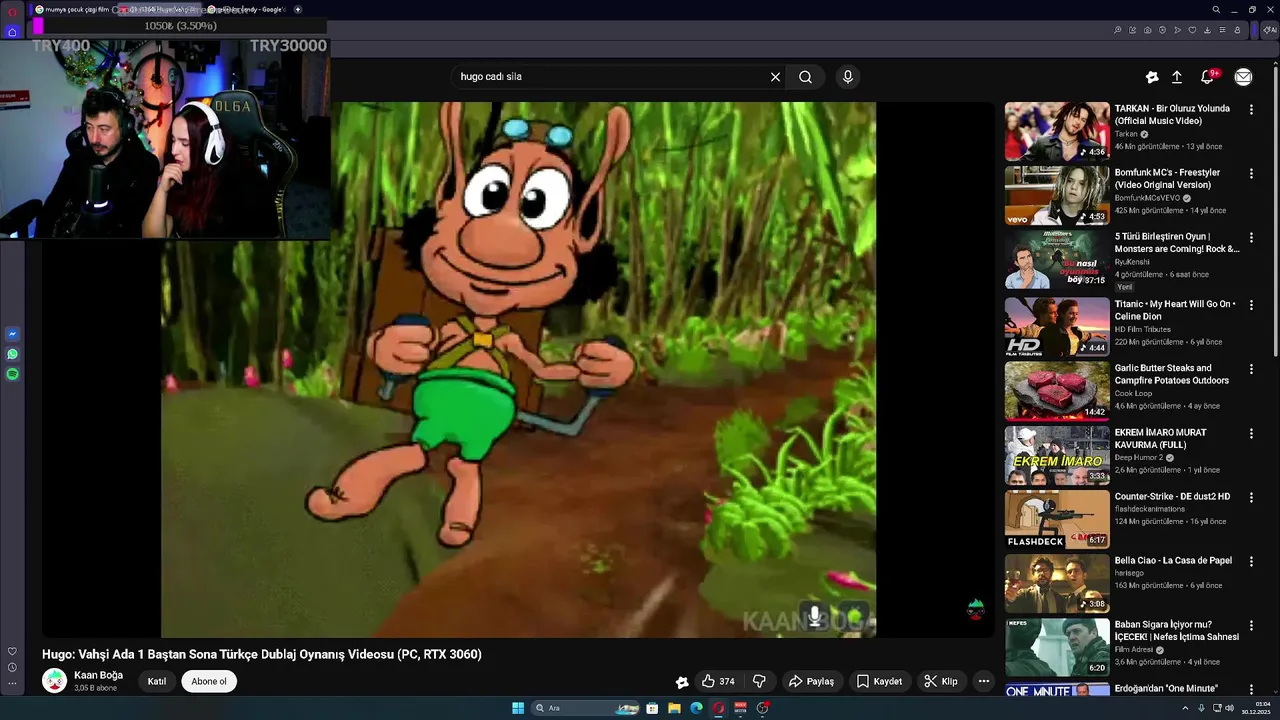Open 5 Türü Birleştiren Oyun thumbnail

pos(1057,259)
